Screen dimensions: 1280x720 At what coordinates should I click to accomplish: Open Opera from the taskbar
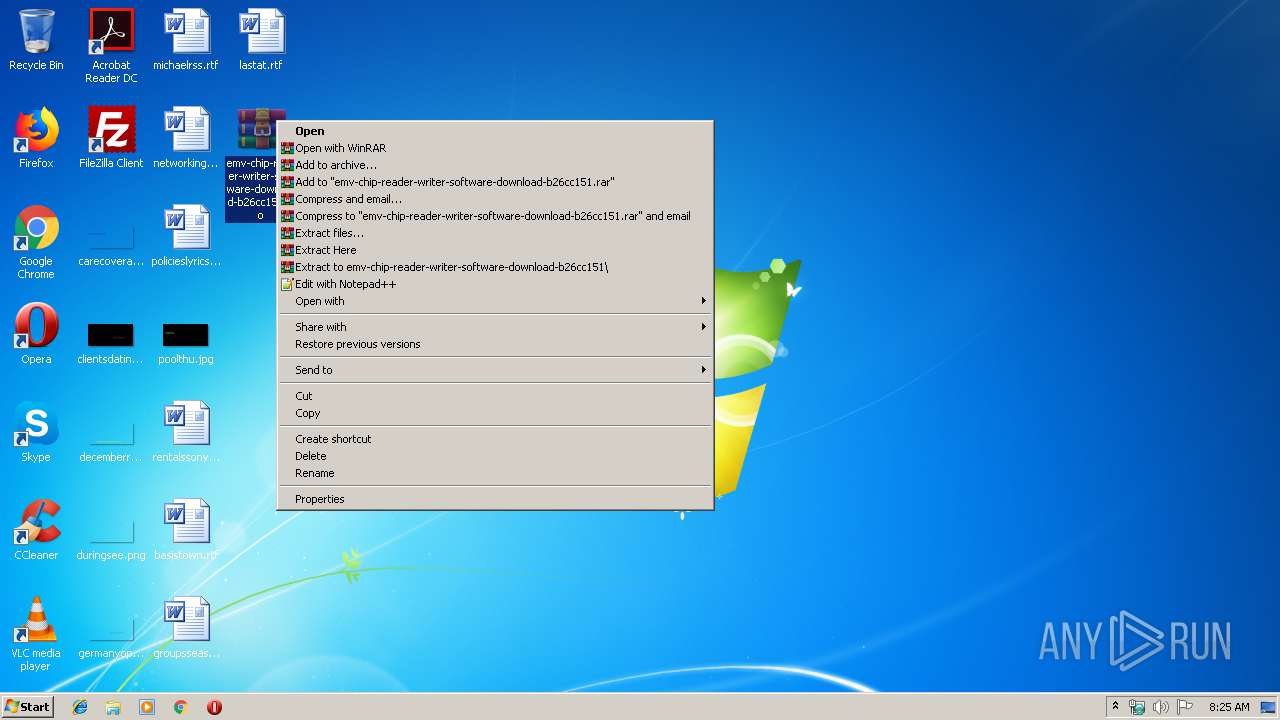(214, 707)
